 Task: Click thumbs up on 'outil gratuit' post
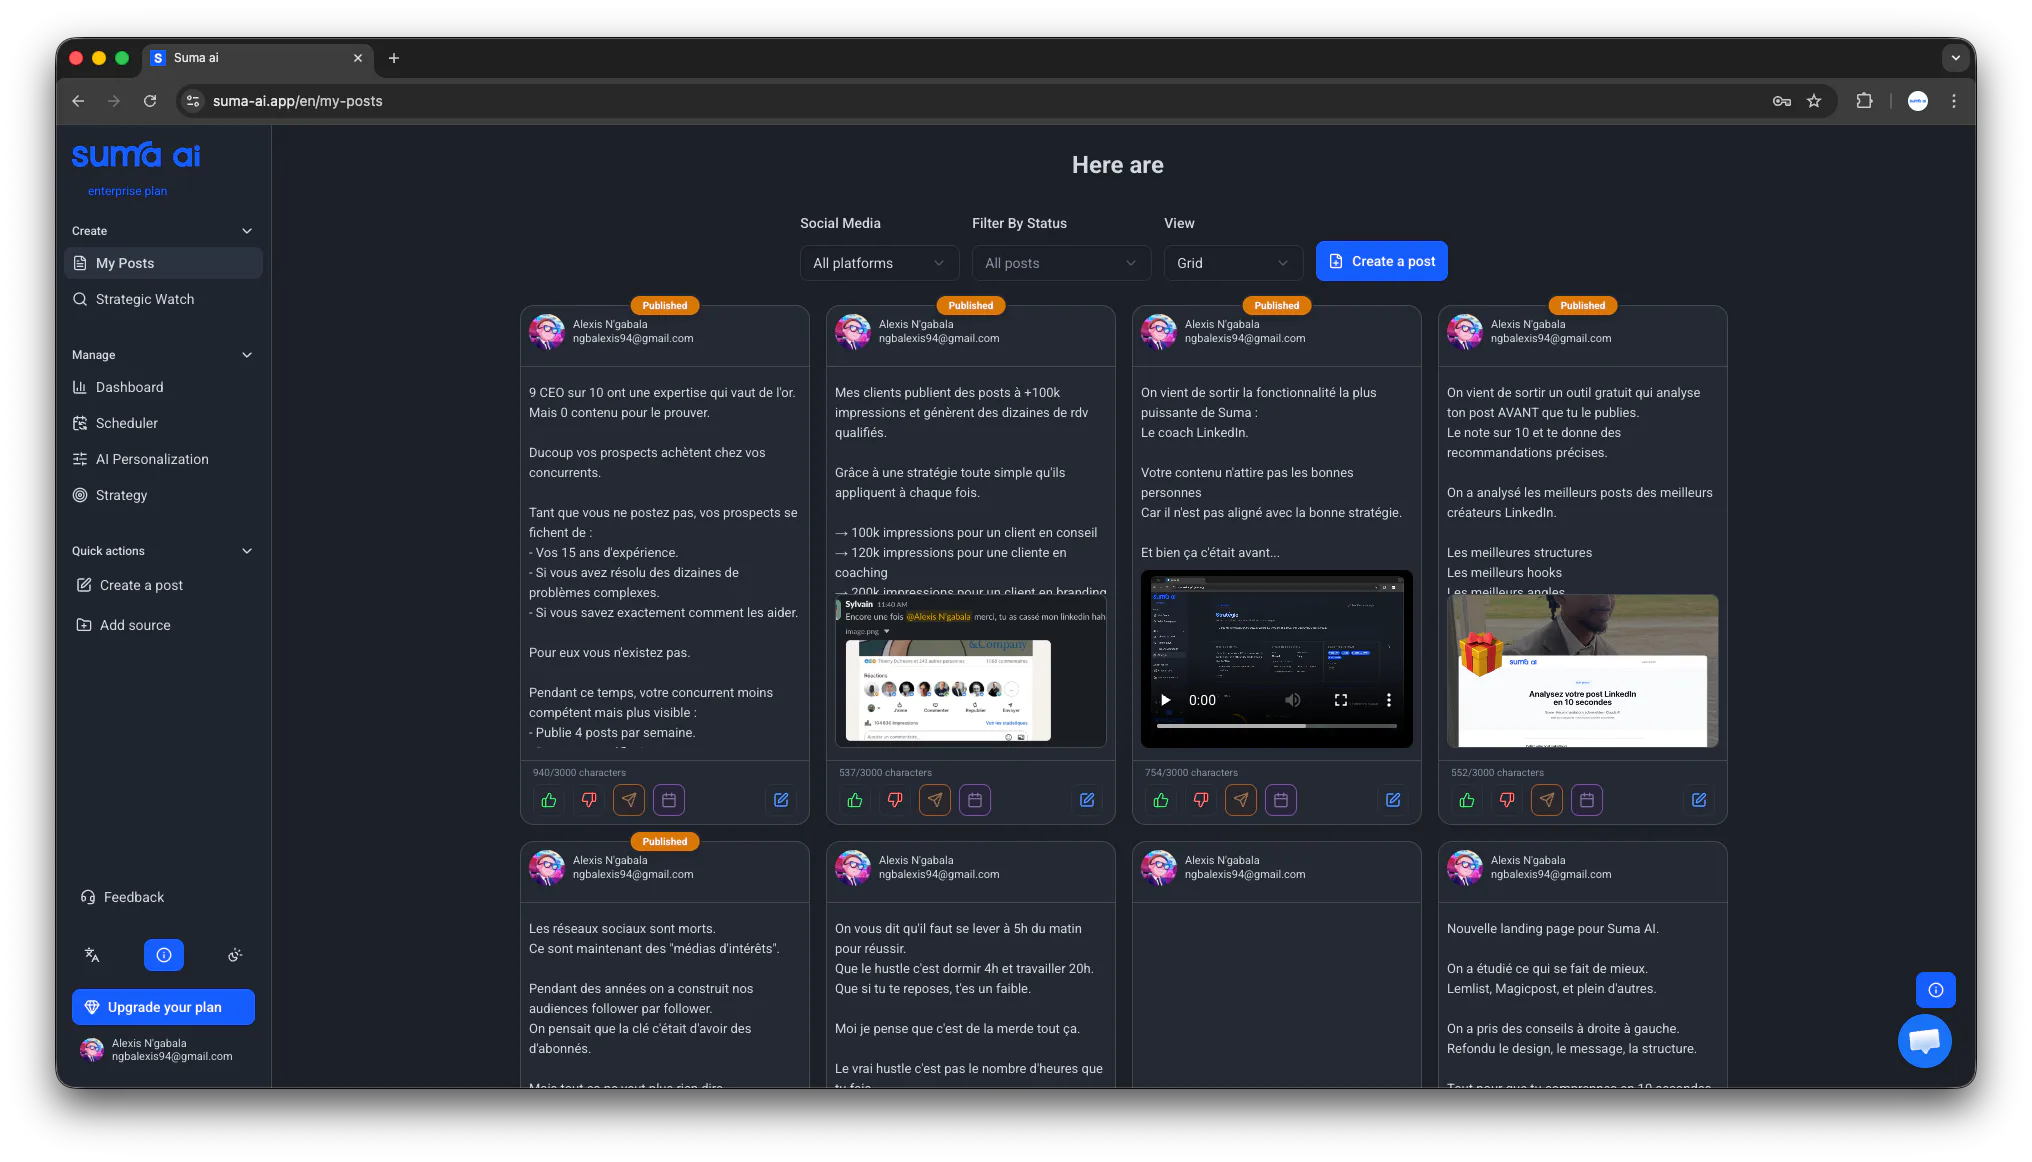point(1467,800)
